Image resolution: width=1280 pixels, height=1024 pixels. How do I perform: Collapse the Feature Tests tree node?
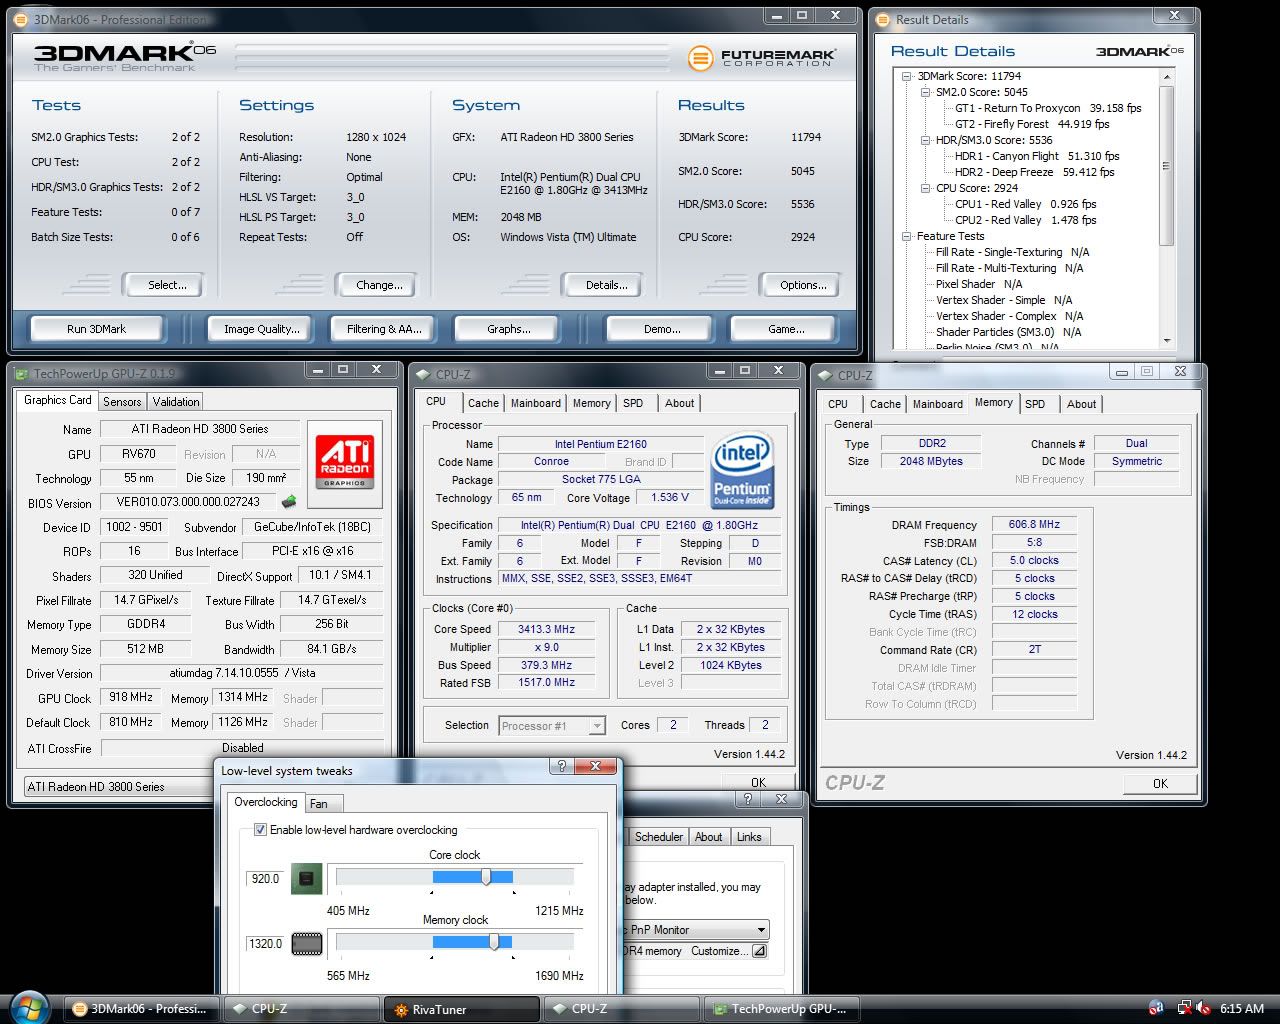coord(907,236)
